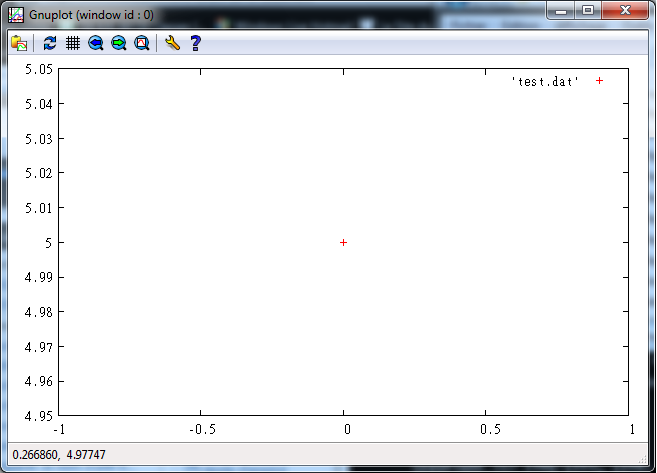
Task: Click the 5.05 y-axis label
Action: coord(39,69)
